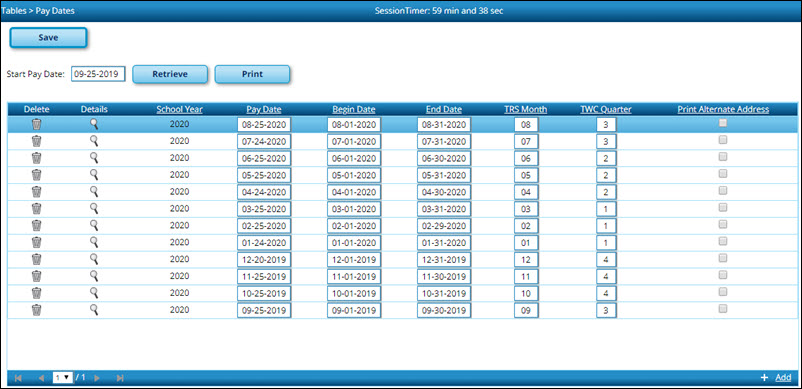Tick Print Alternate Address for 12-20-2019
This screenshot has width=802, height=389.
tap(723, 258)
